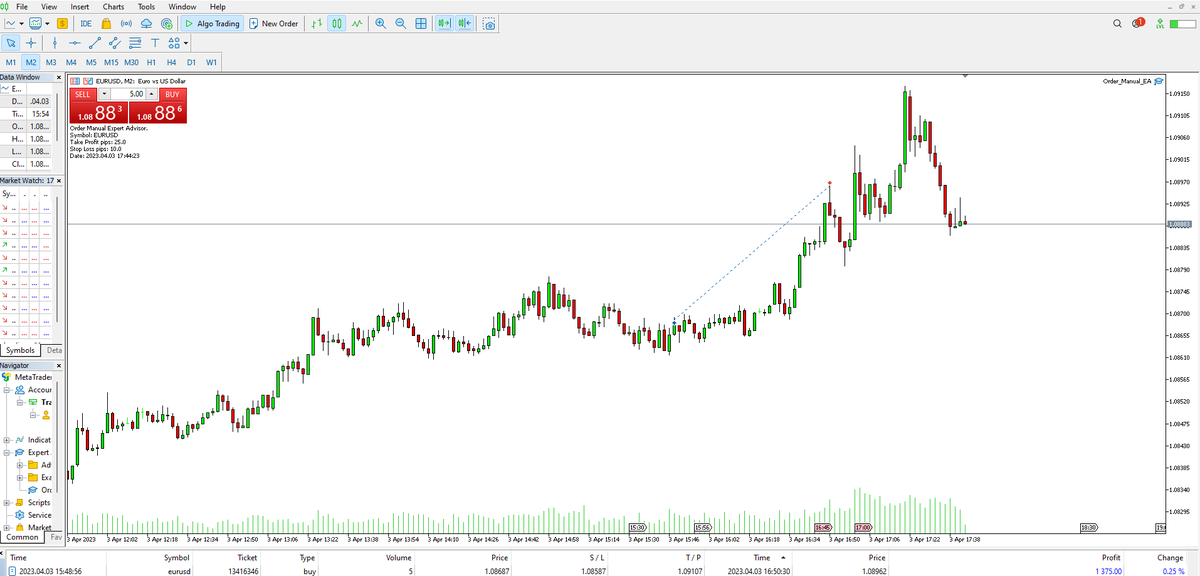1200x576 pixels.
Task: Select the Trendline drawing tool
Action: point(94,42)
